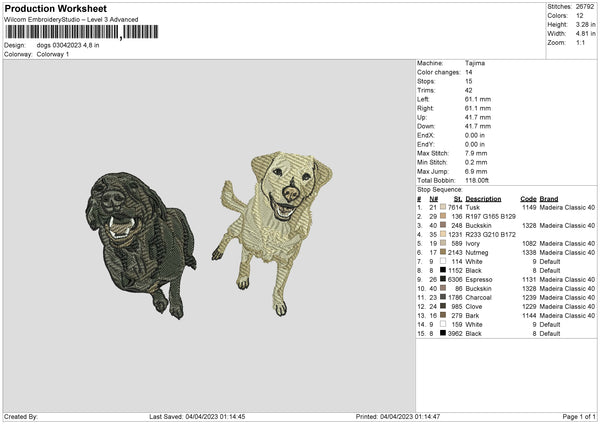Click the 'Stop Sequence:' heading

(440, 190)
